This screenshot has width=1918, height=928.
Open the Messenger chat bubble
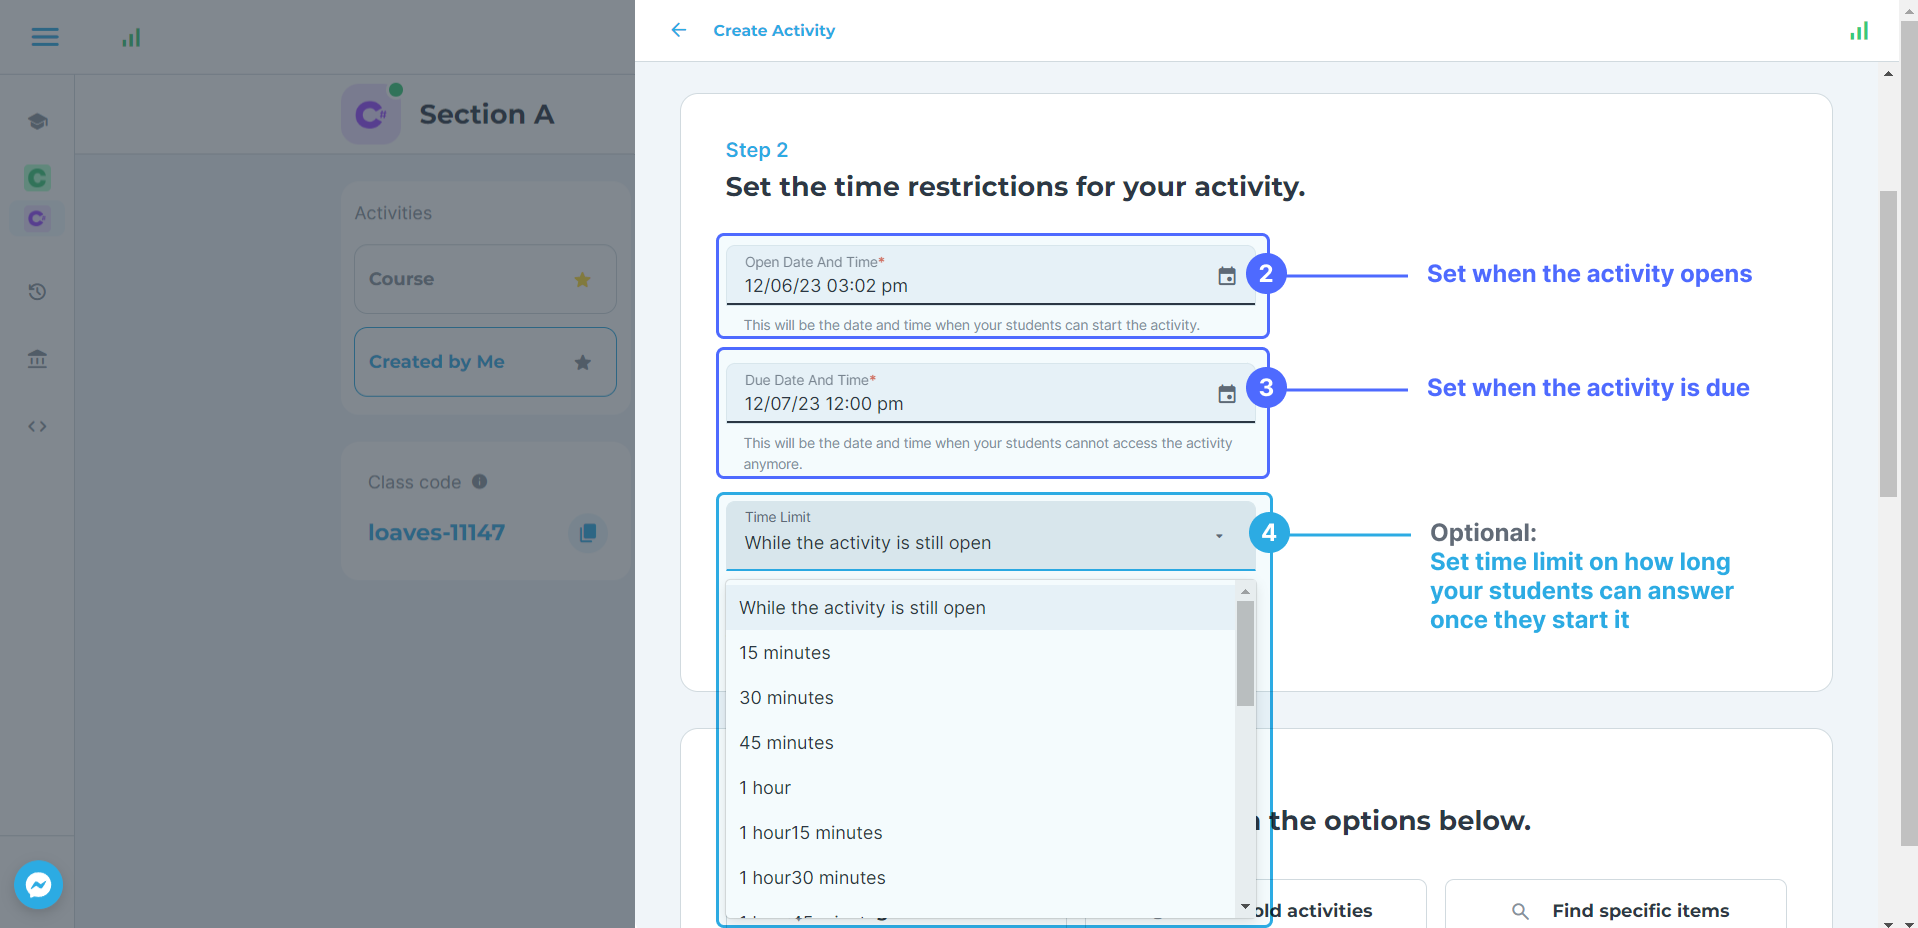[39, 885]
